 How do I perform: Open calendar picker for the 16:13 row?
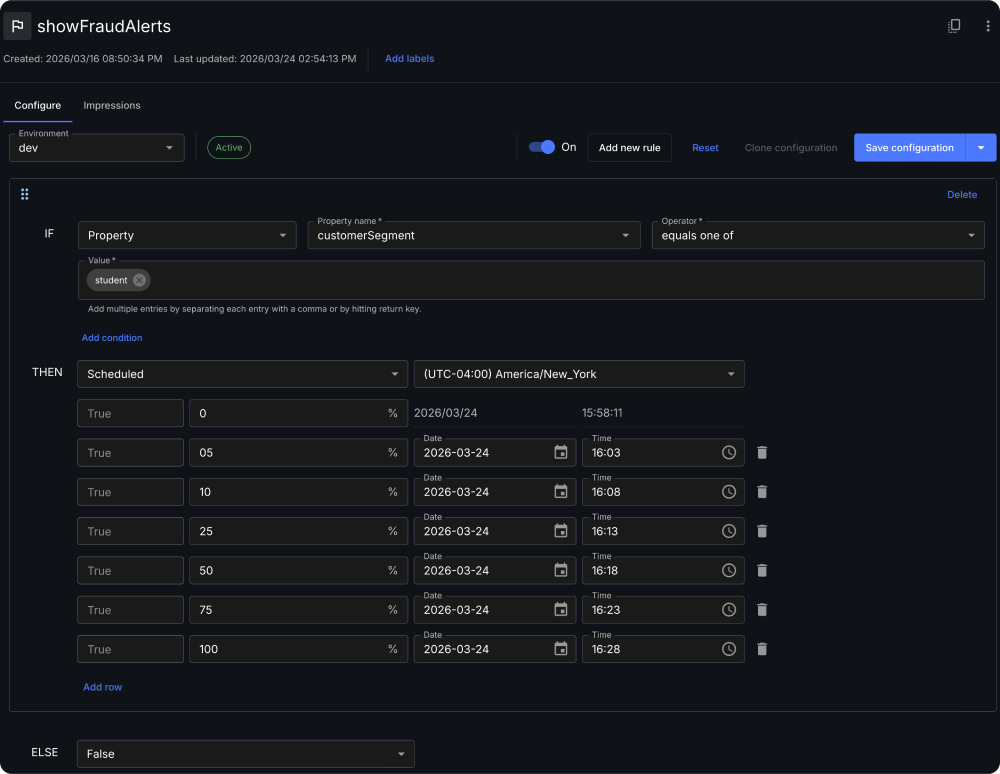click(x=561, y=531)
